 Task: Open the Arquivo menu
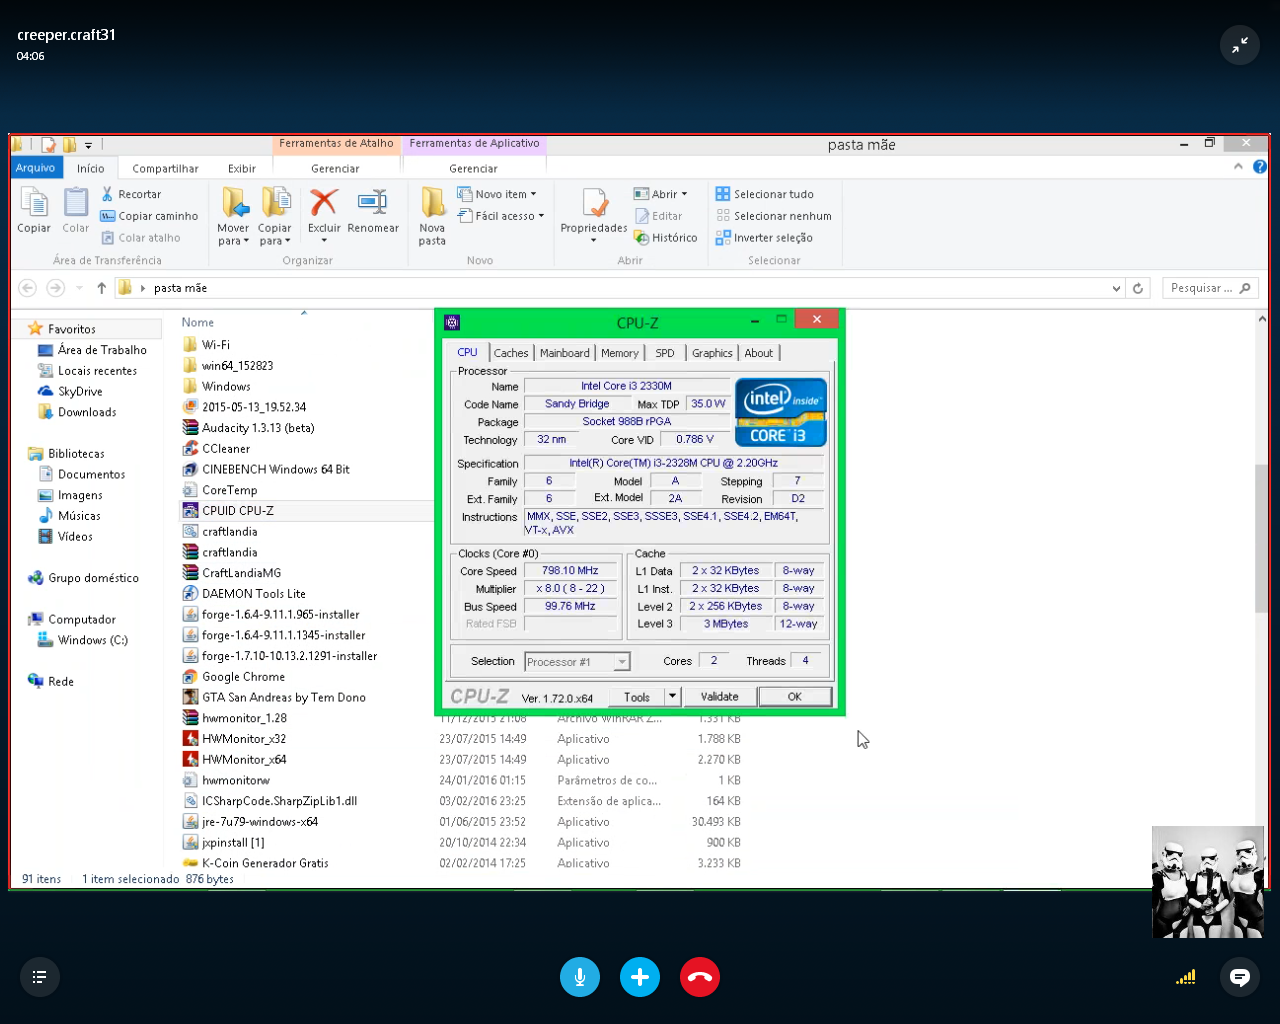(x=35, y=168)
